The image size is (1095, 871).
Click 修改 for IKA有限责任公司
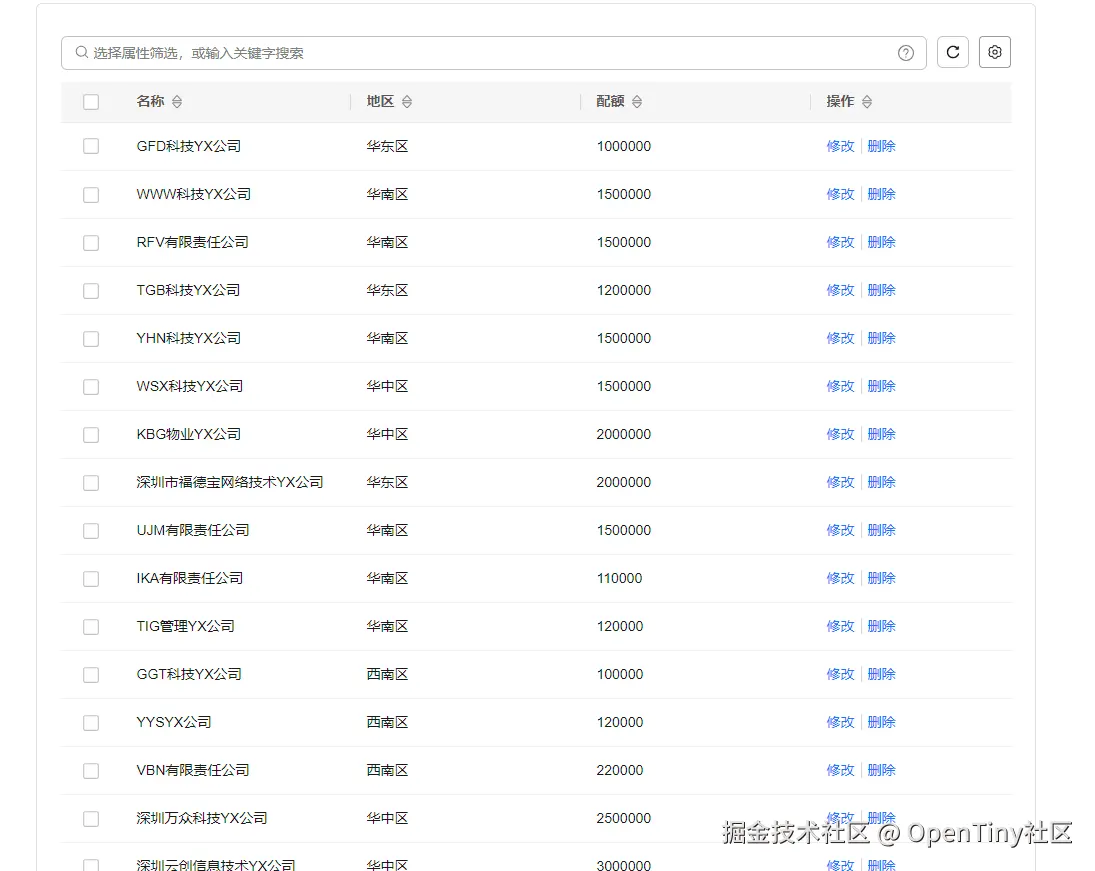(x=840, y=578)
